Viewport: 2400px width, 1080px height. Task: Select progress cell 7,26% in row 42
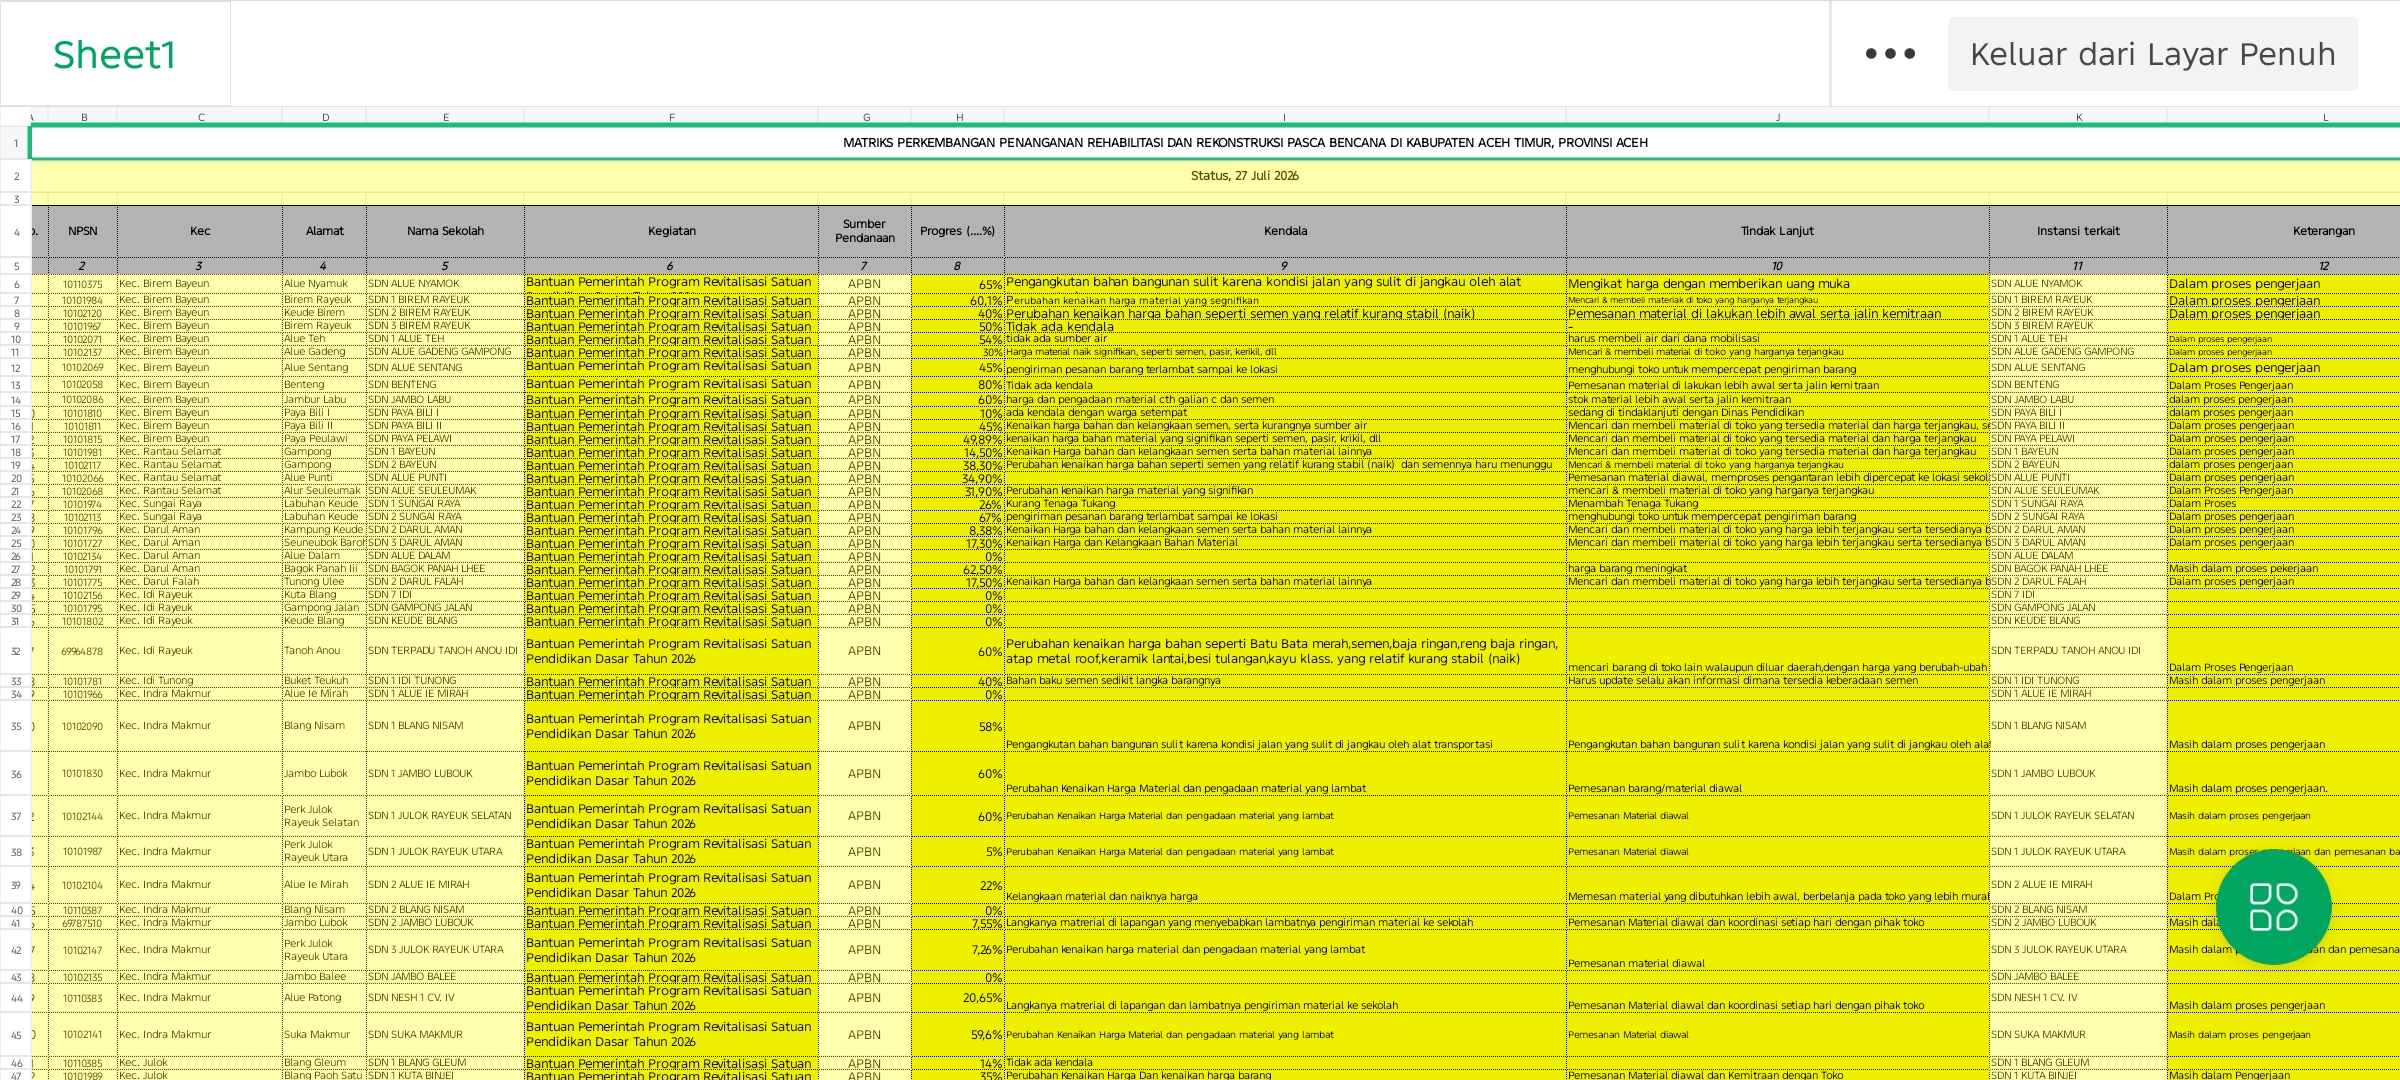[x=958, y=950]
